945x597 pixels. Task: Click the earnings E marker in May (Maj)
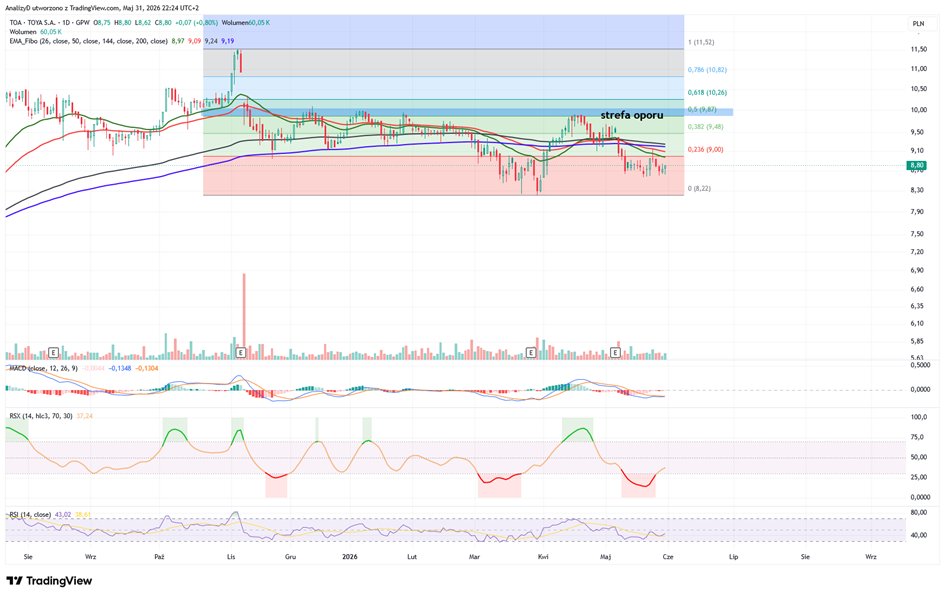tap(615, 352)
